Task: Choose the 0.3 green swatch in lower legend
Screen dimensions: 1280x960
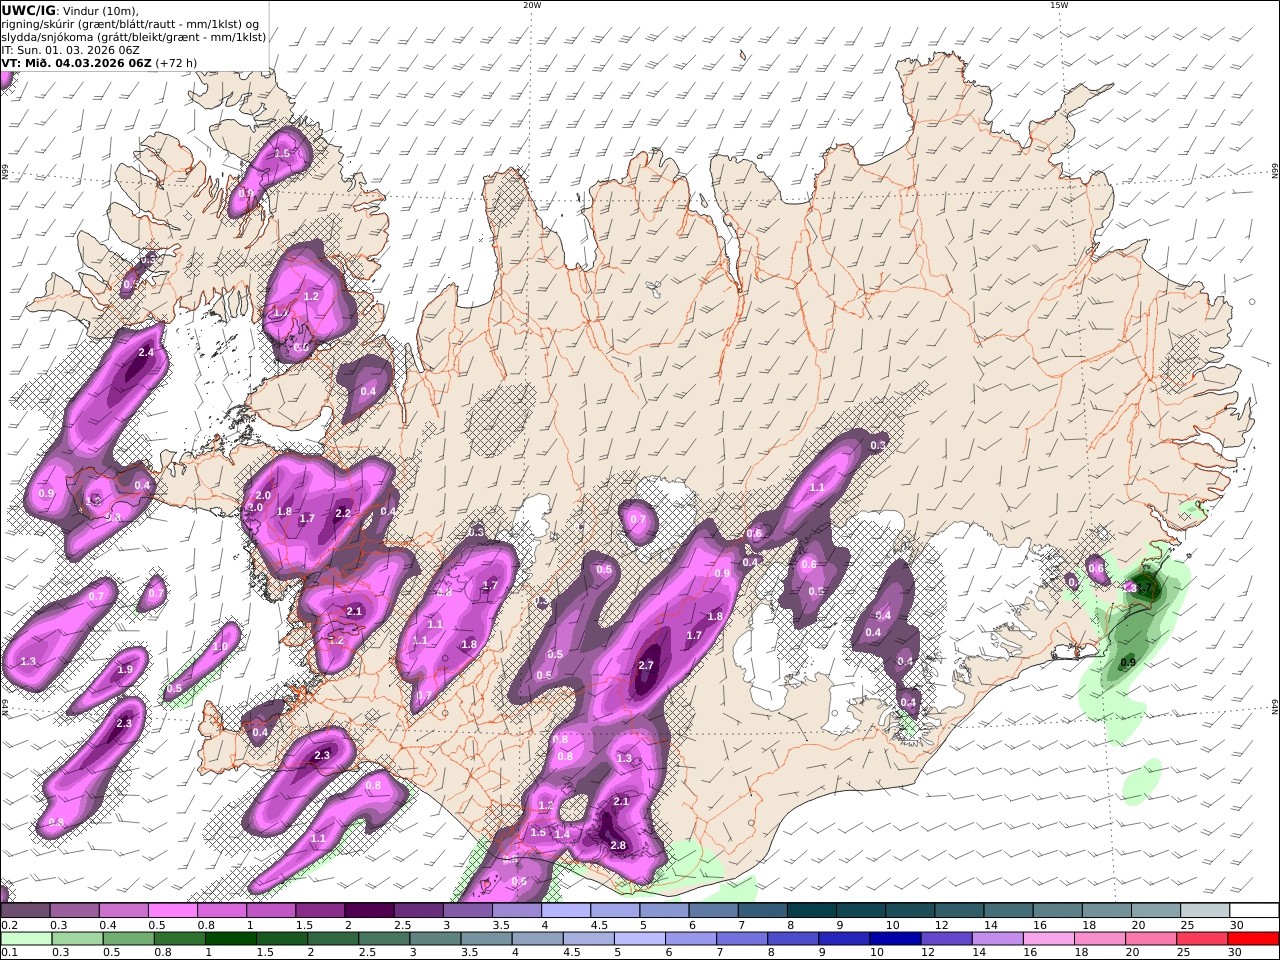Action: [78, 939]
